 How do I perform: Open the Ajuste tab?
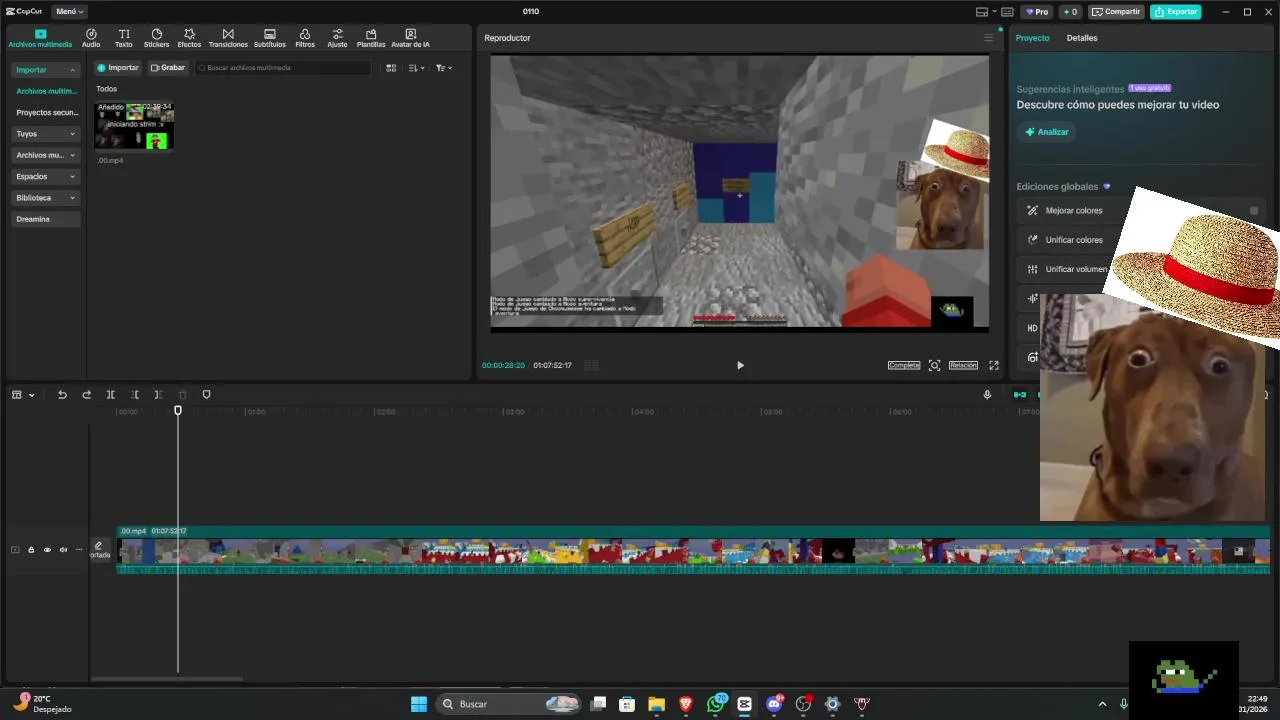coord(337,38)
